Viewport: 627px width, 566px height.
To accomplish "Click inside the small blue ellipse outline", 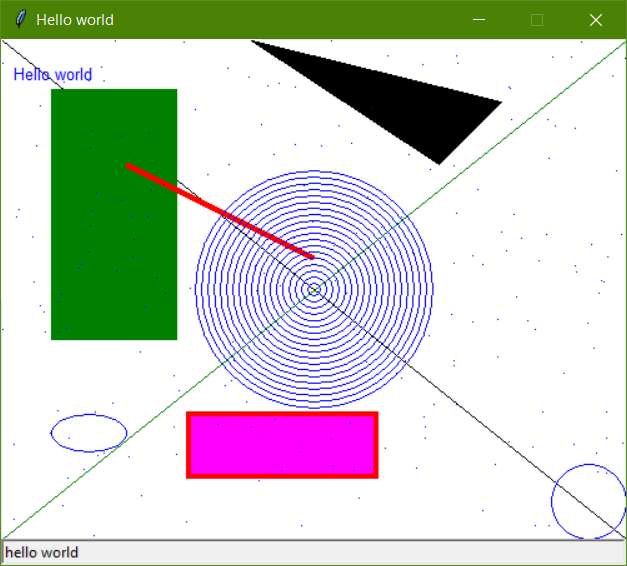I will tap(89, 433).
